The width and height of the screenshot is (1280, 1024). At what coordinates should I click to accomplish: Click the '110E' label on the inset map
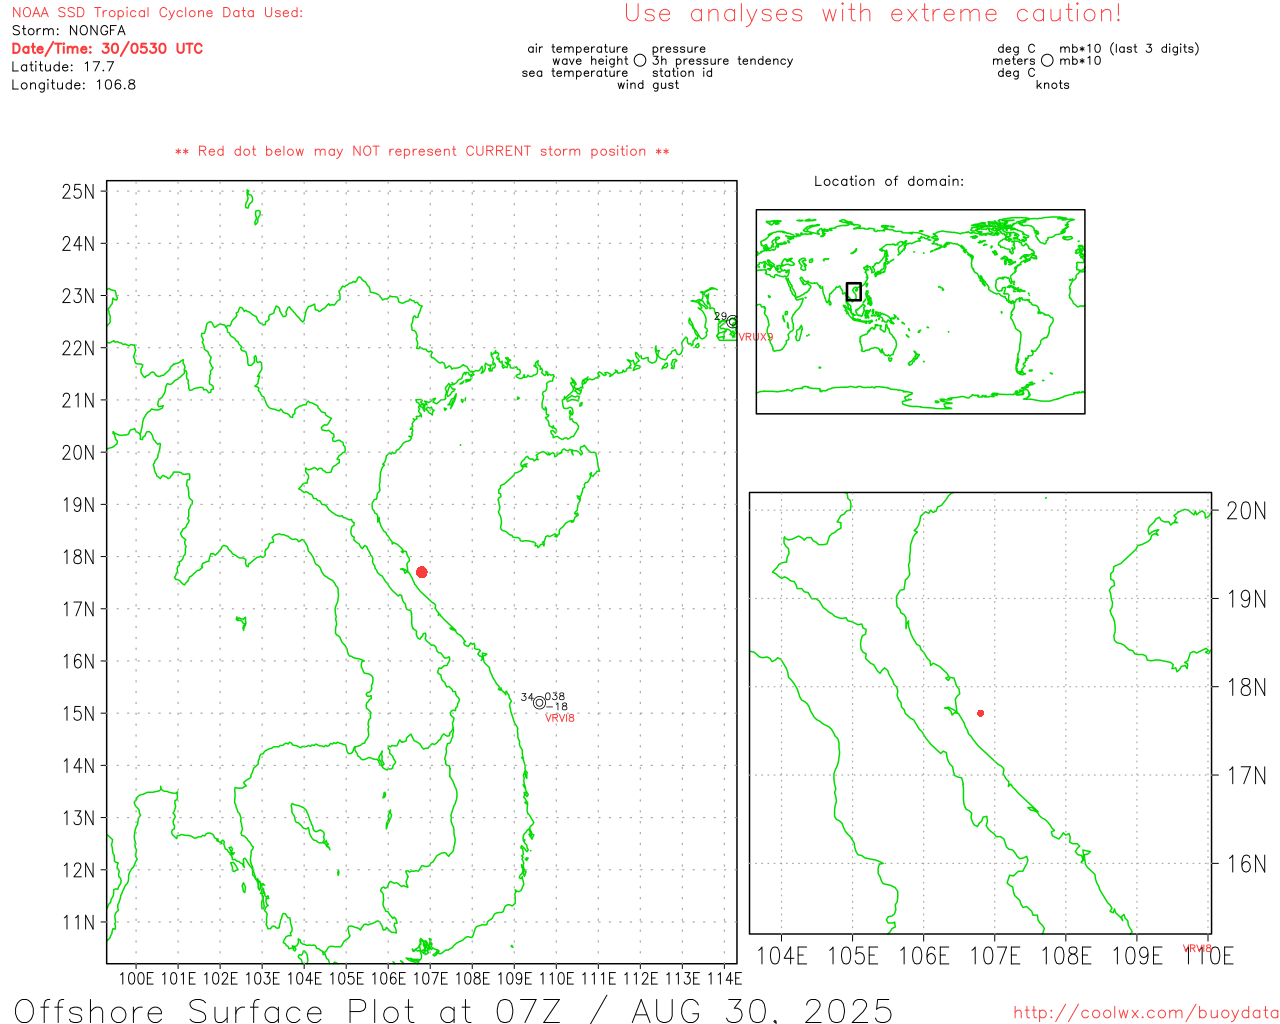[1209, 956]
